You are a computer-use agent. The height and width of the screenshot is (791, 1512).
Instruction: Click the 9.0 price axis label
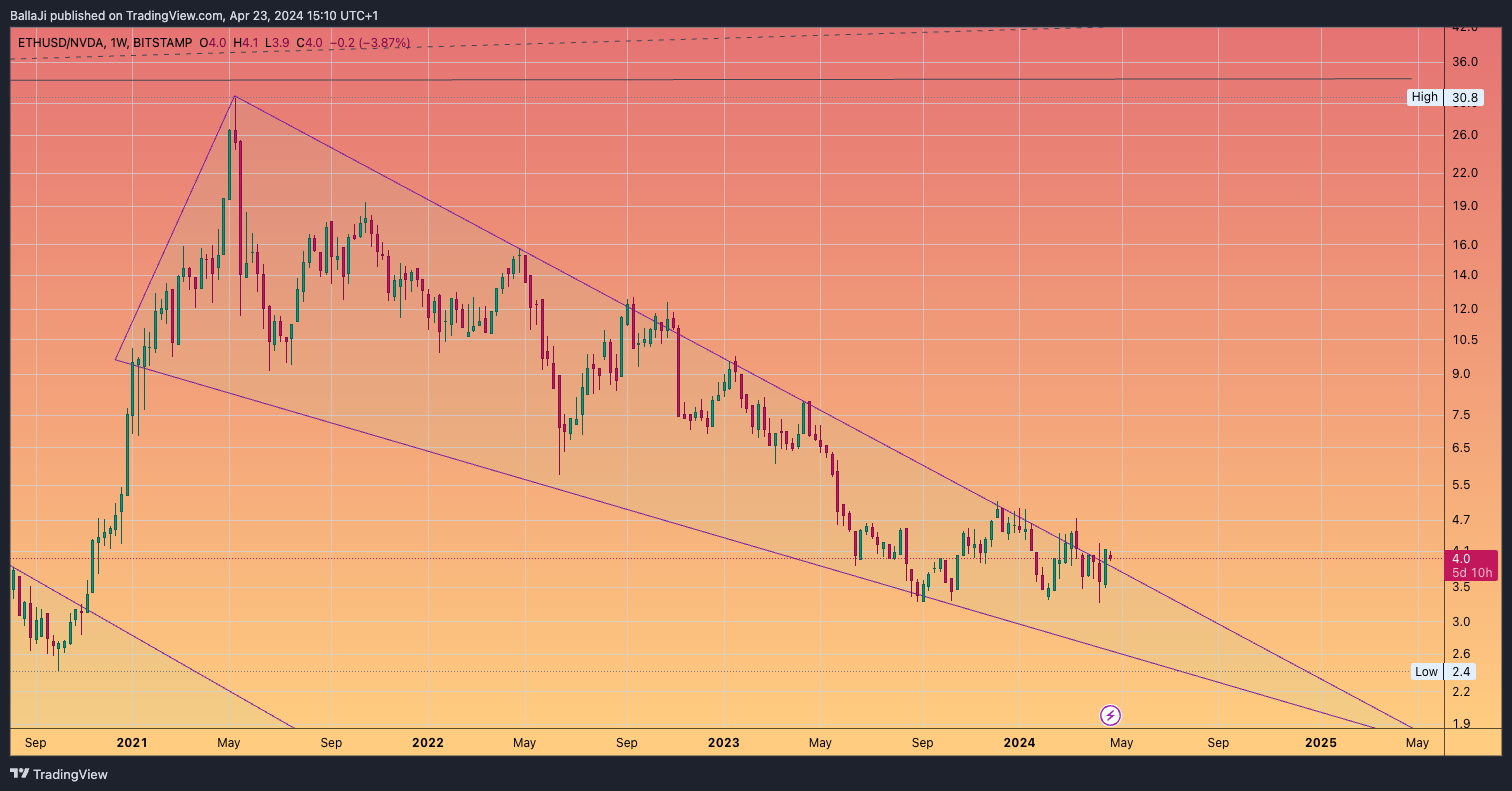(1461, 375)
